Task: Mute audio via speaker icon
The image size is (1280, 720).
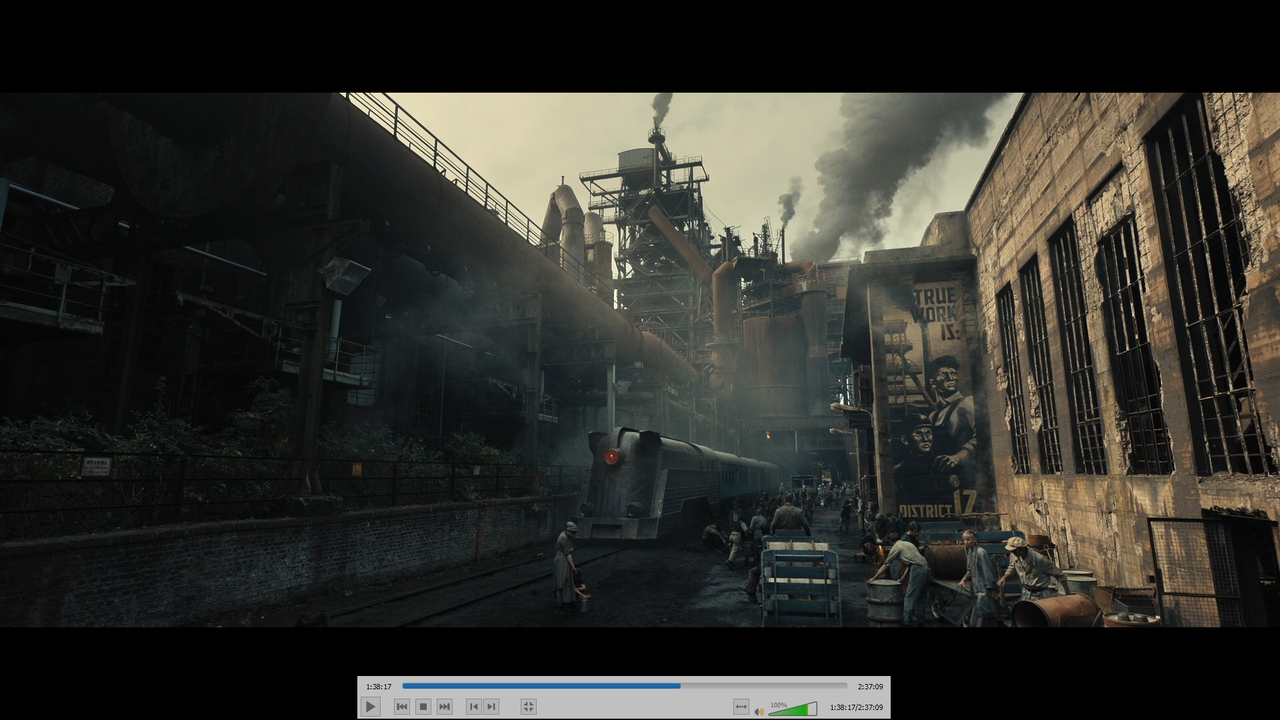Action: point(759,711)
